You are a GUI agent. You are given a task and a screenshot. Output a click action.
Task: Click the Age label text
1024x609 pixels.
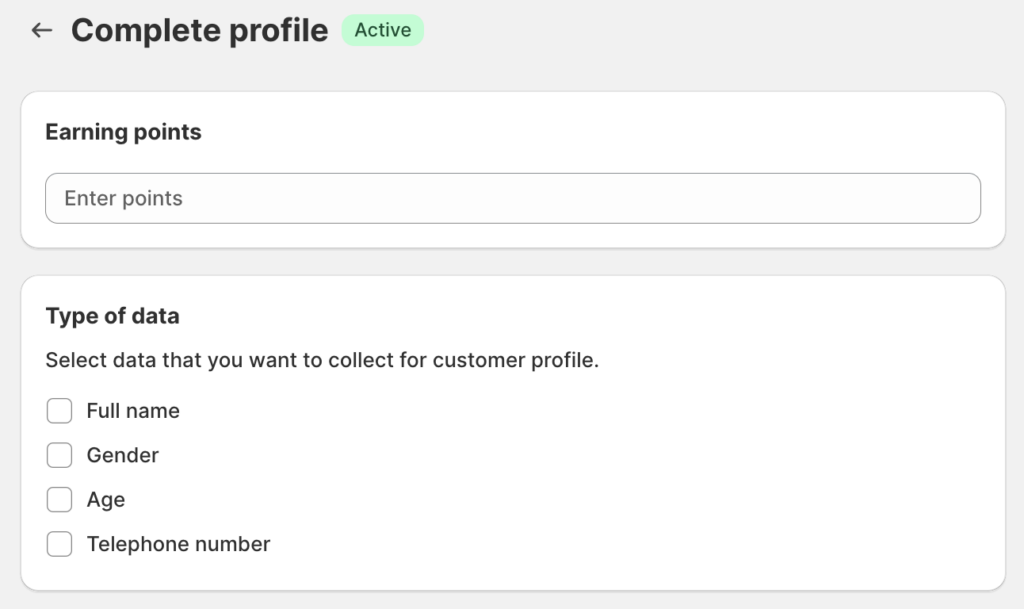point(106,500)
